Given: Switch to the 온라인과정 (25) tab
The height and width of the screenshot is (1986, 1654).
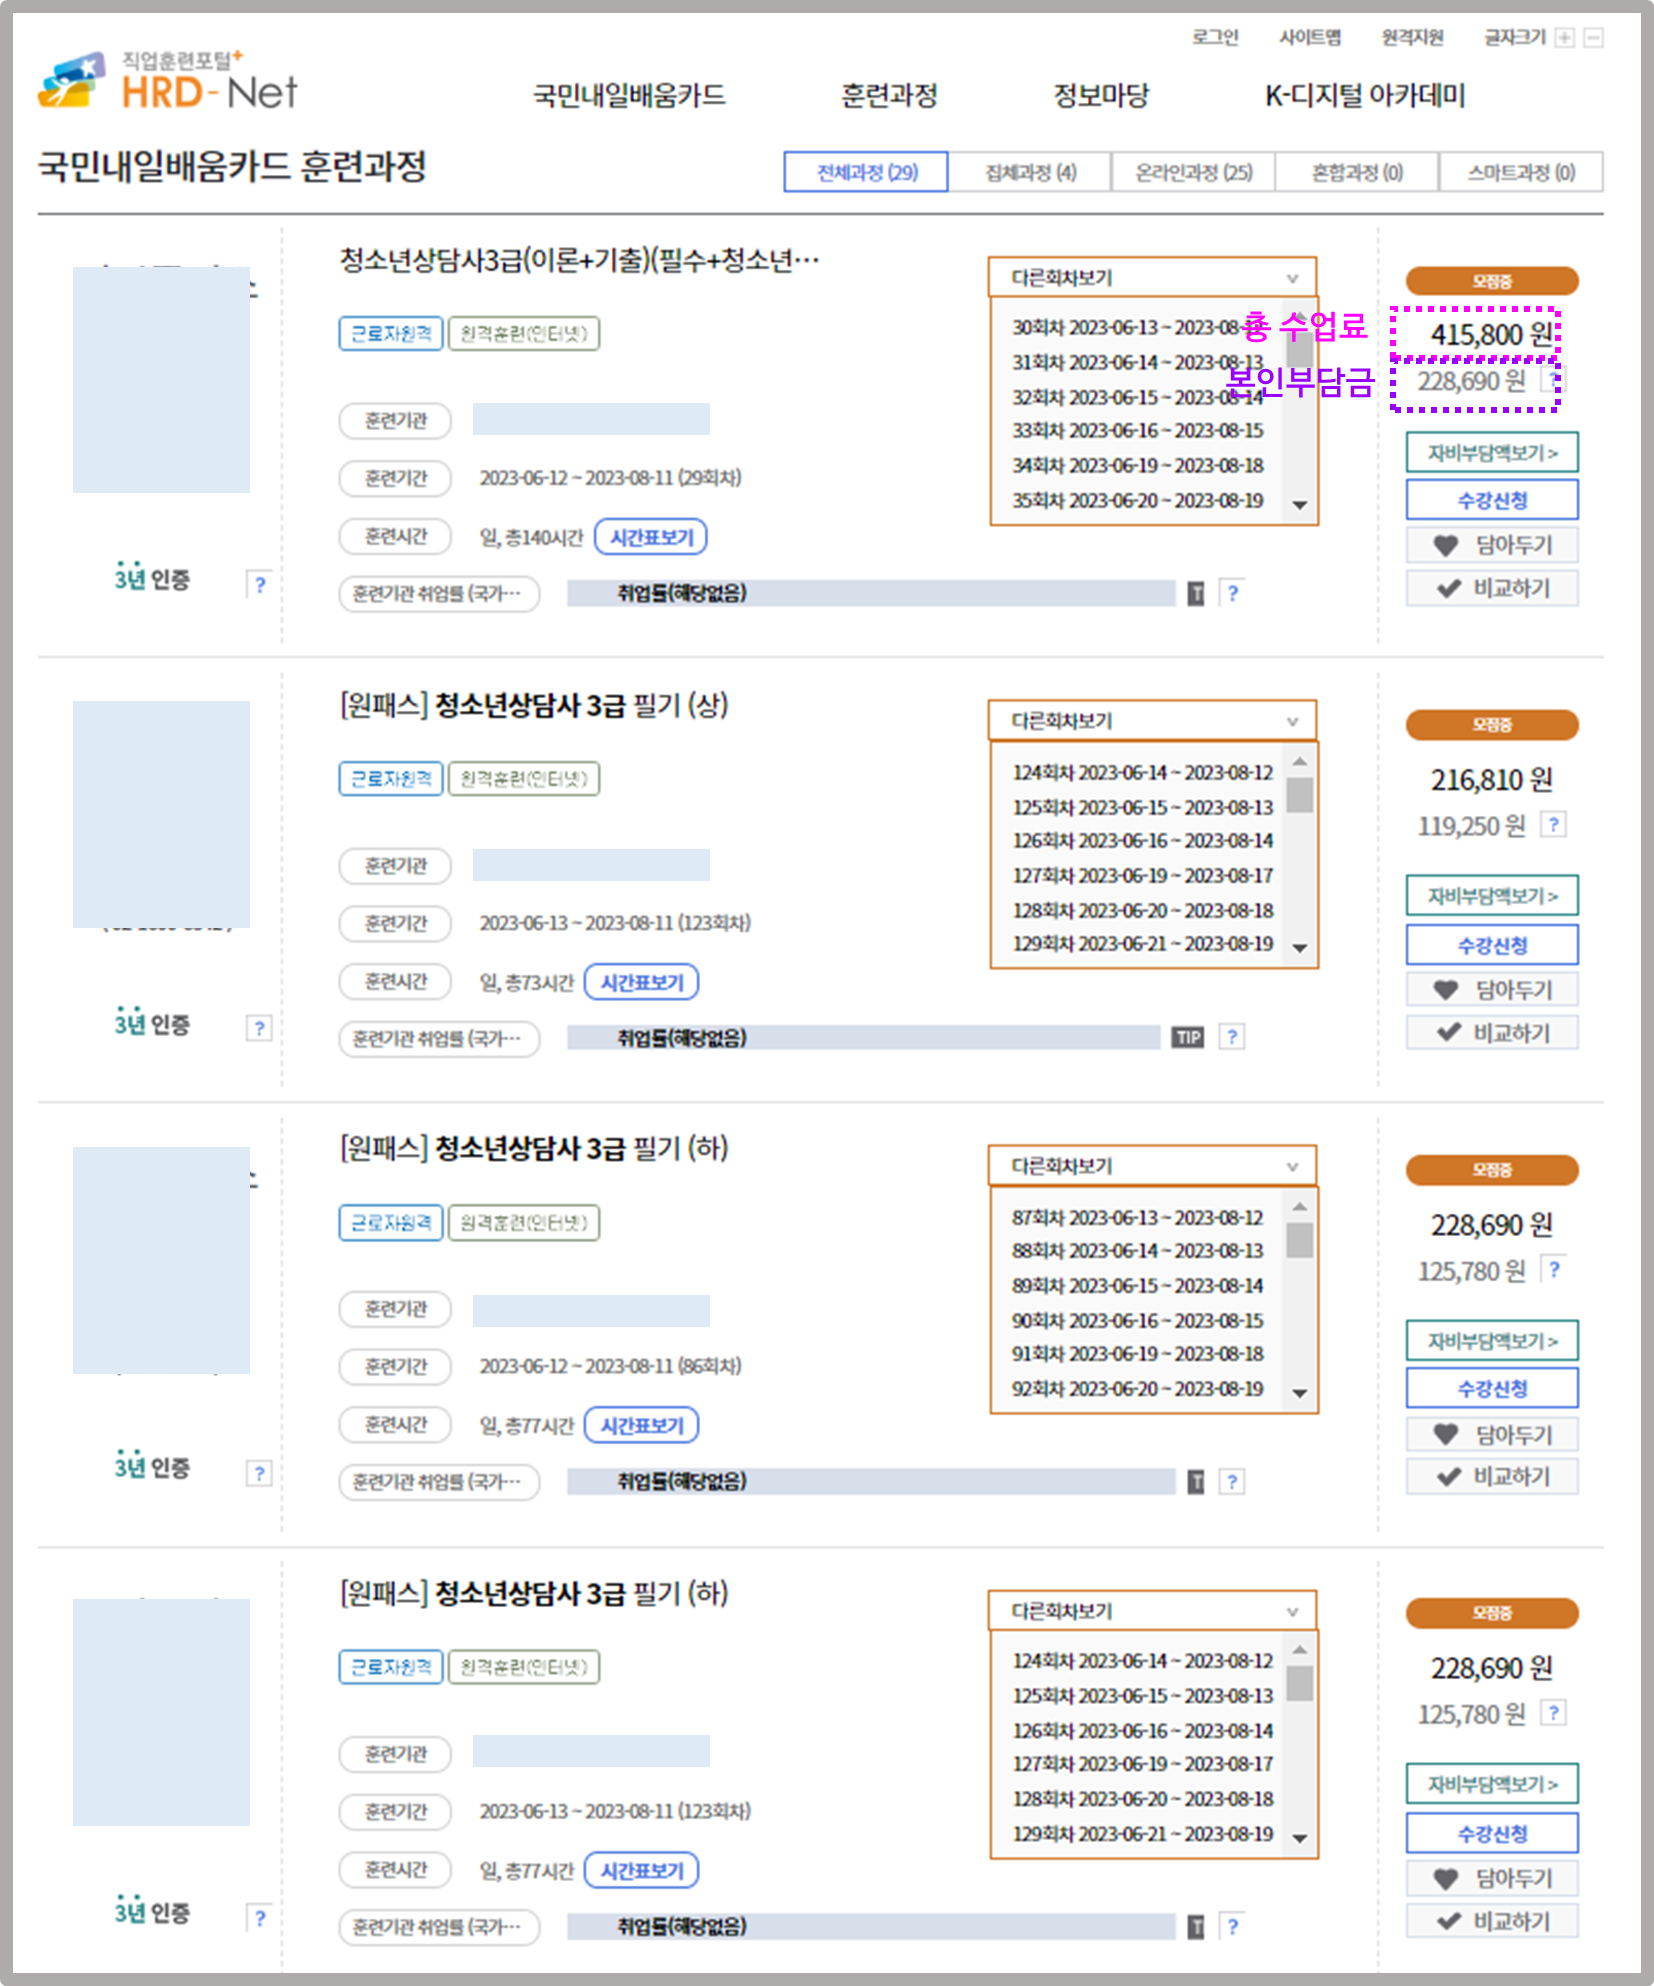Looking at the screenshot, I should click(x=1193, y=171).
